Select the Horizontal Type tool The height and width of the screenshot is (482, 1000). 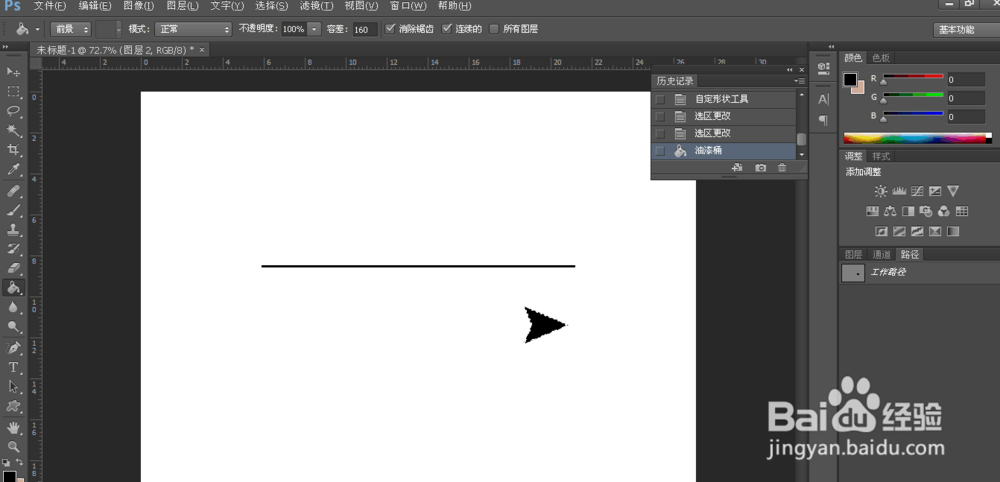[13, 368]
